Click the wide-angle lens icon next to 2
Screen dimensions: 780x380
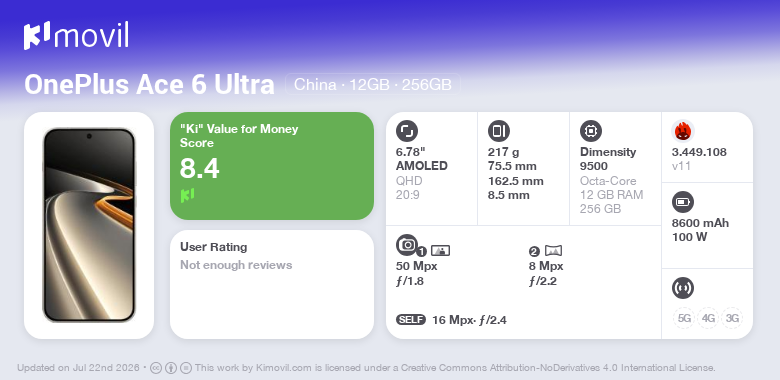[x=553, y=250]
